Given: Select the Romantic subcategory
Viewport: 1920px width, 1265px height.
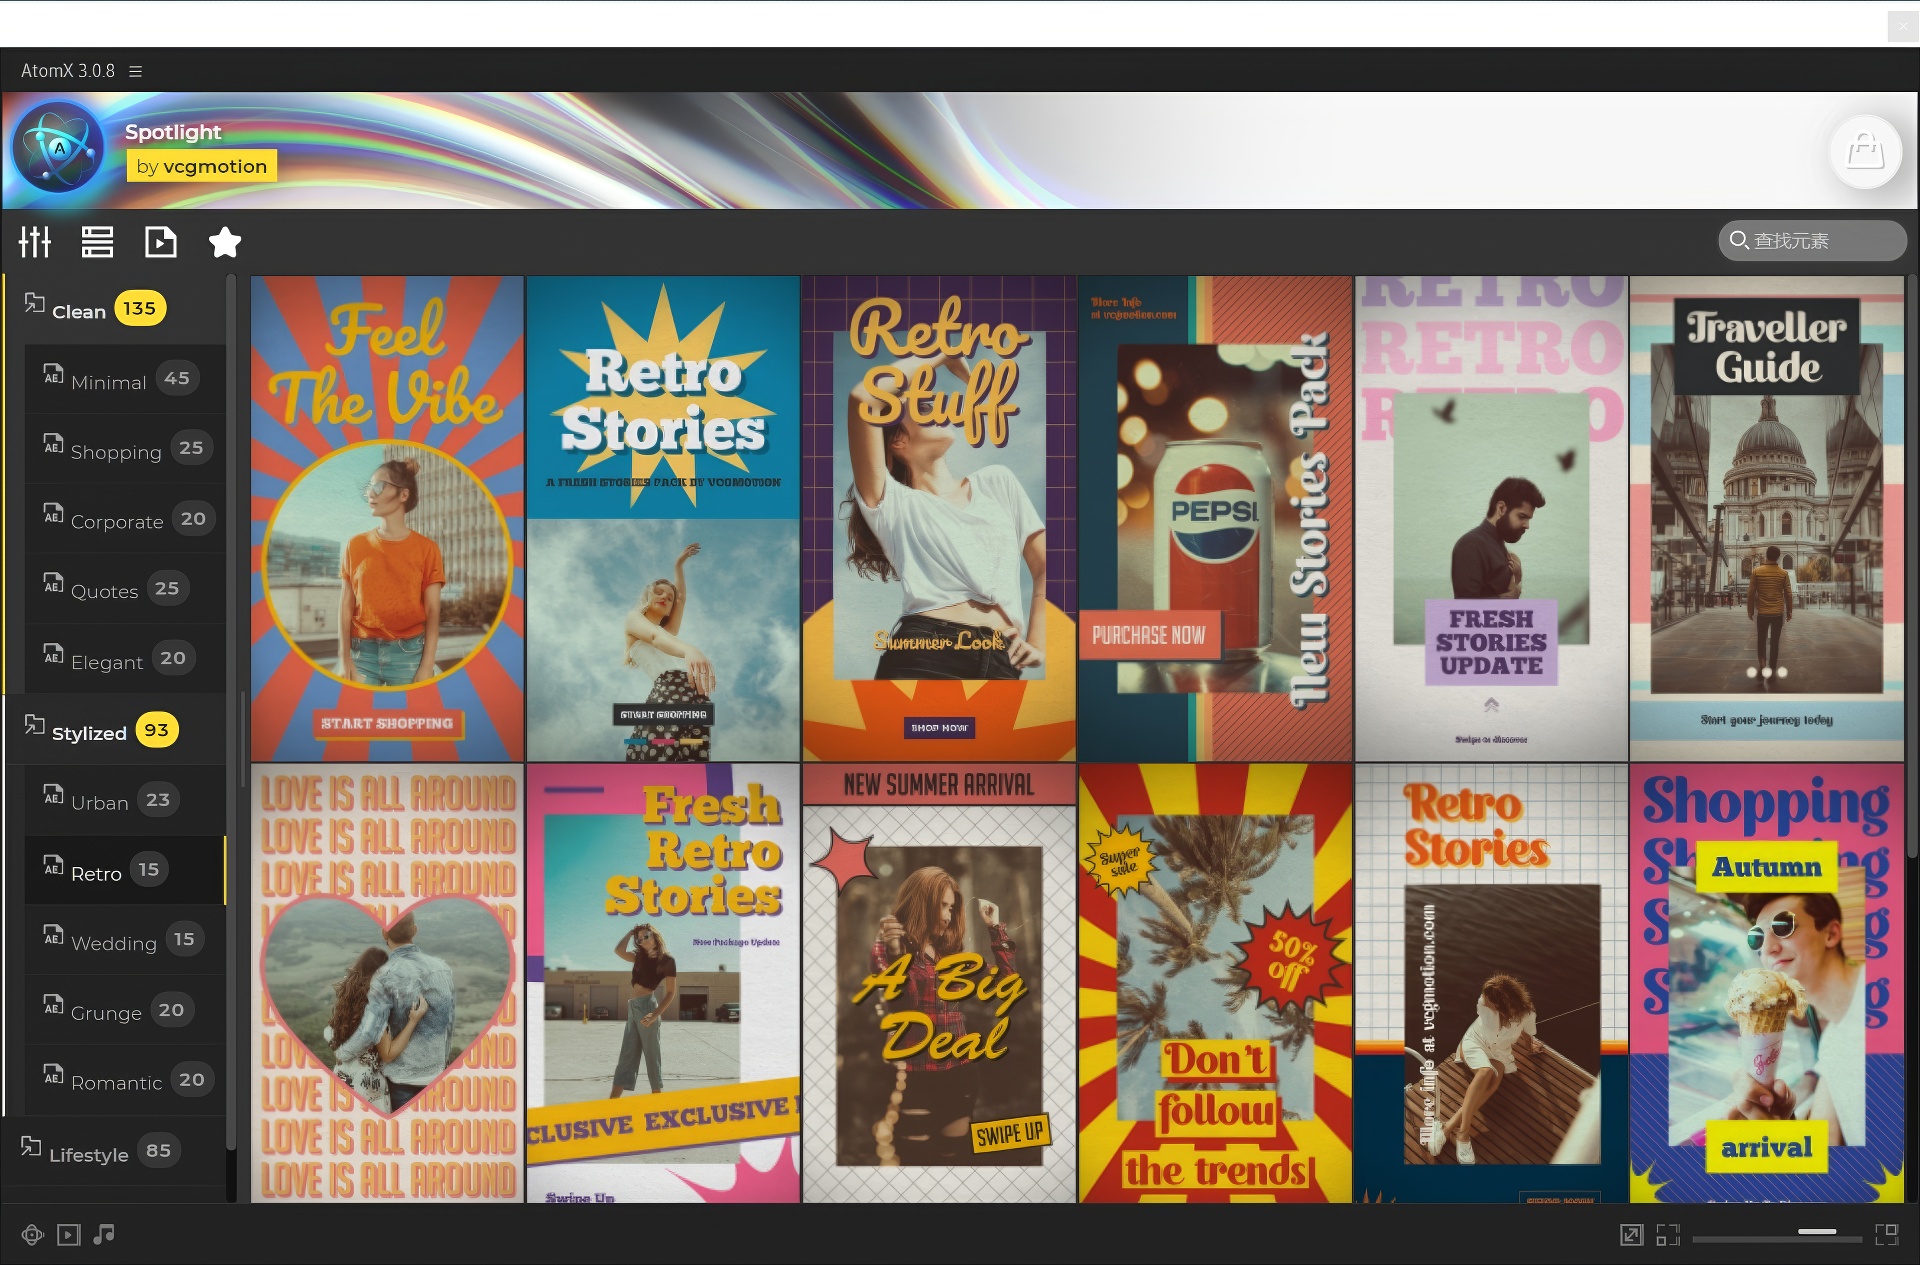Looking at the screenshot, I should [125, 1080].
